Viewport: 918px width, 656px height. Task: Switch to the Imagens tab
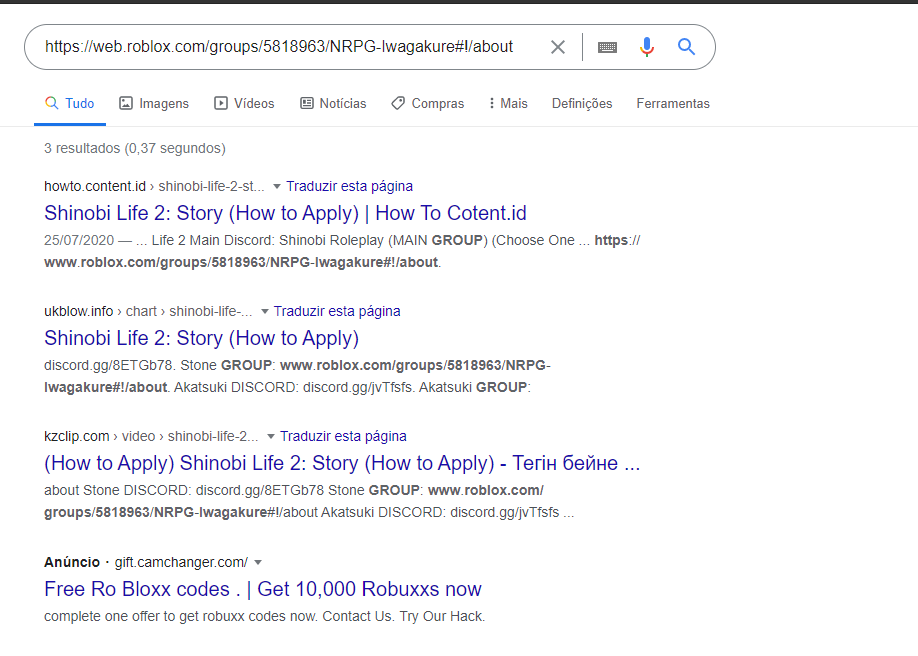(154, 103)
